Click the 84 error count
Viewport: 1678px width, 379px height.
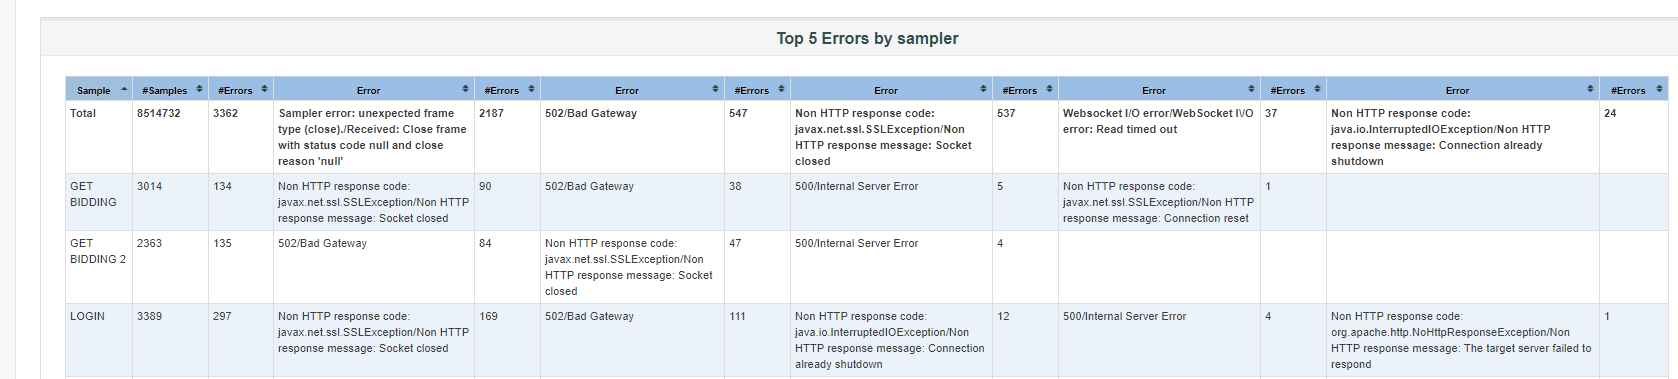click(485, 243)
